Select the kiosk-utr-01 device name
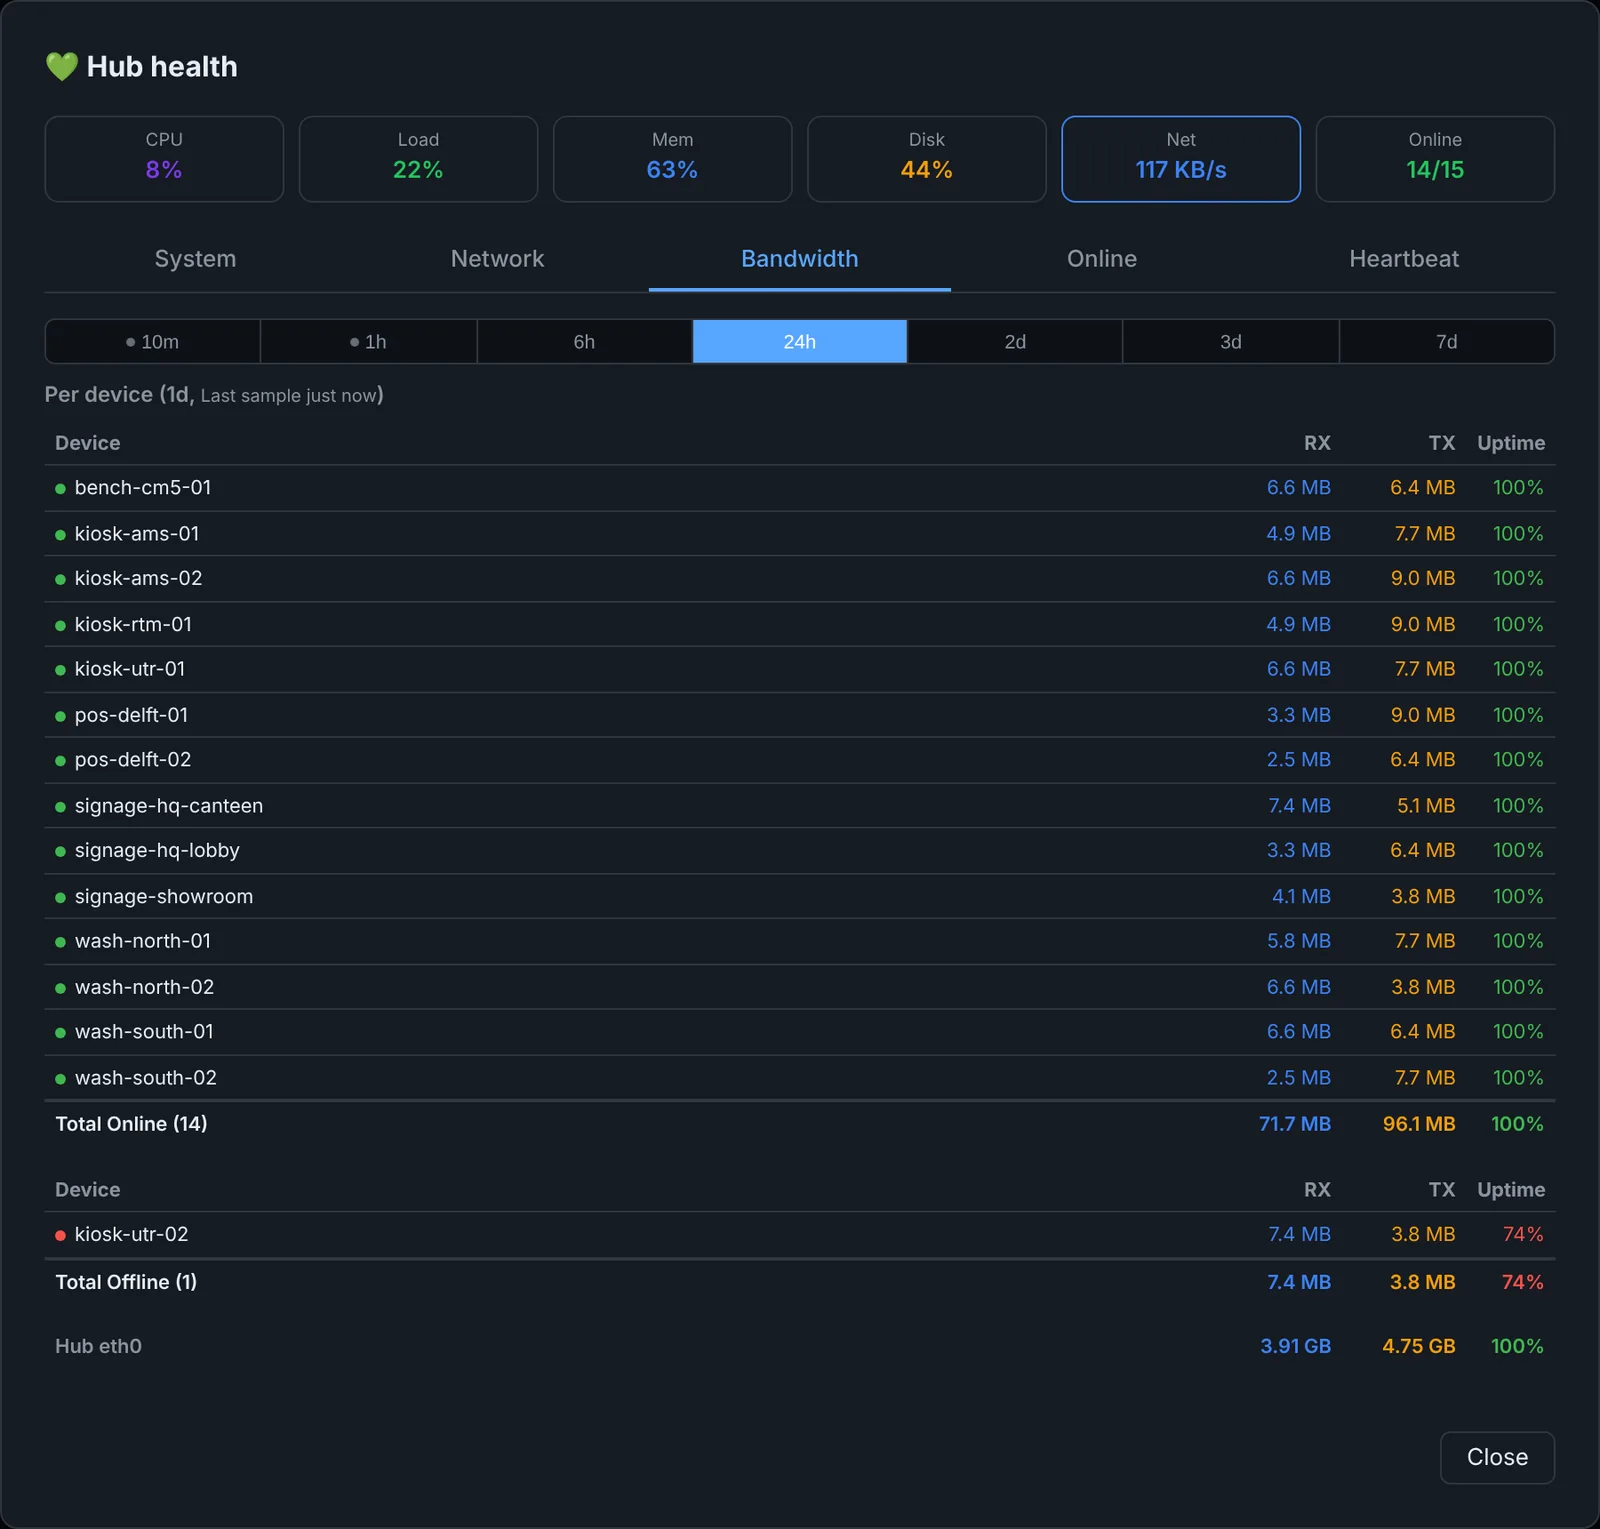The height and width of the screenshot is (1529, 1600). point(130,669)
